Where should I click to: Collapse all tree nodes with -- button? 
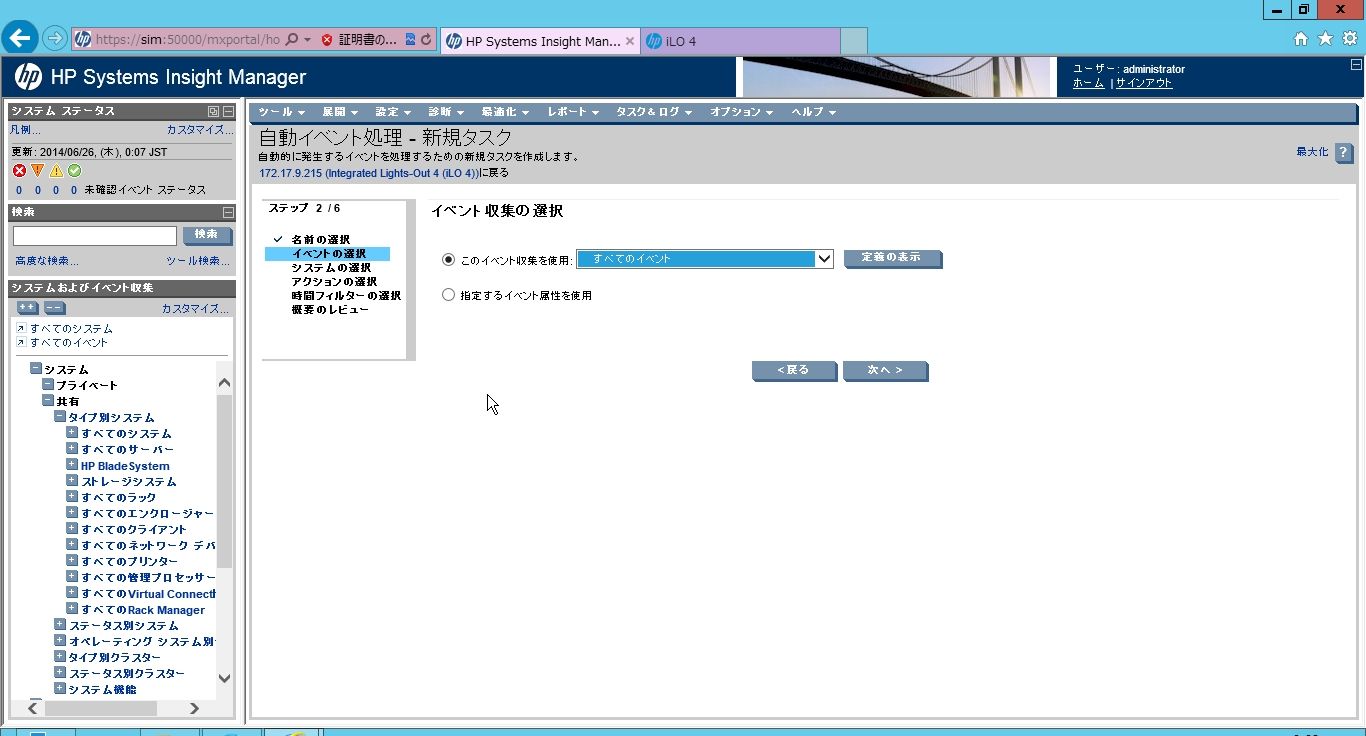tap(55, 308)
